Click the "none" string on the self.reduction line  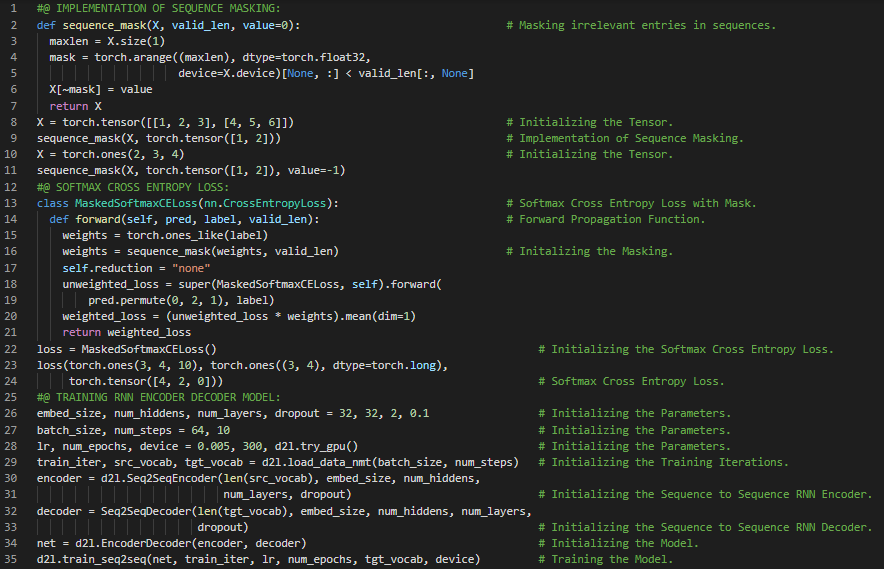pyautogui.click(x=194, y=268)
